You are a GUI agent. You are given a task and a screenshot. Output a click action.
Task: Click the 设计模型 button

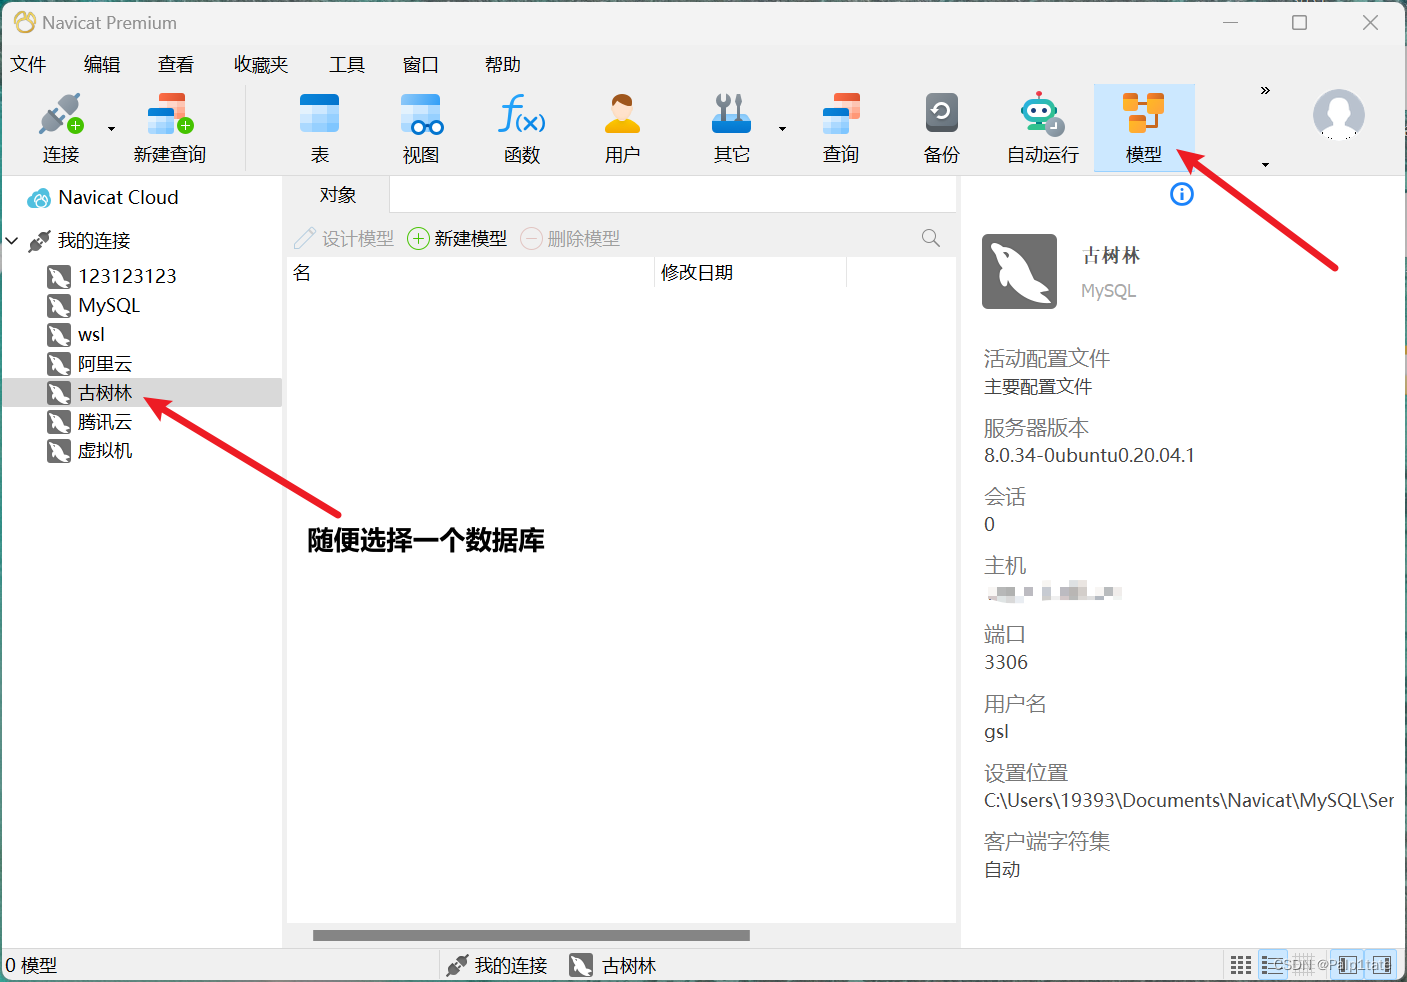coord(344,238)
